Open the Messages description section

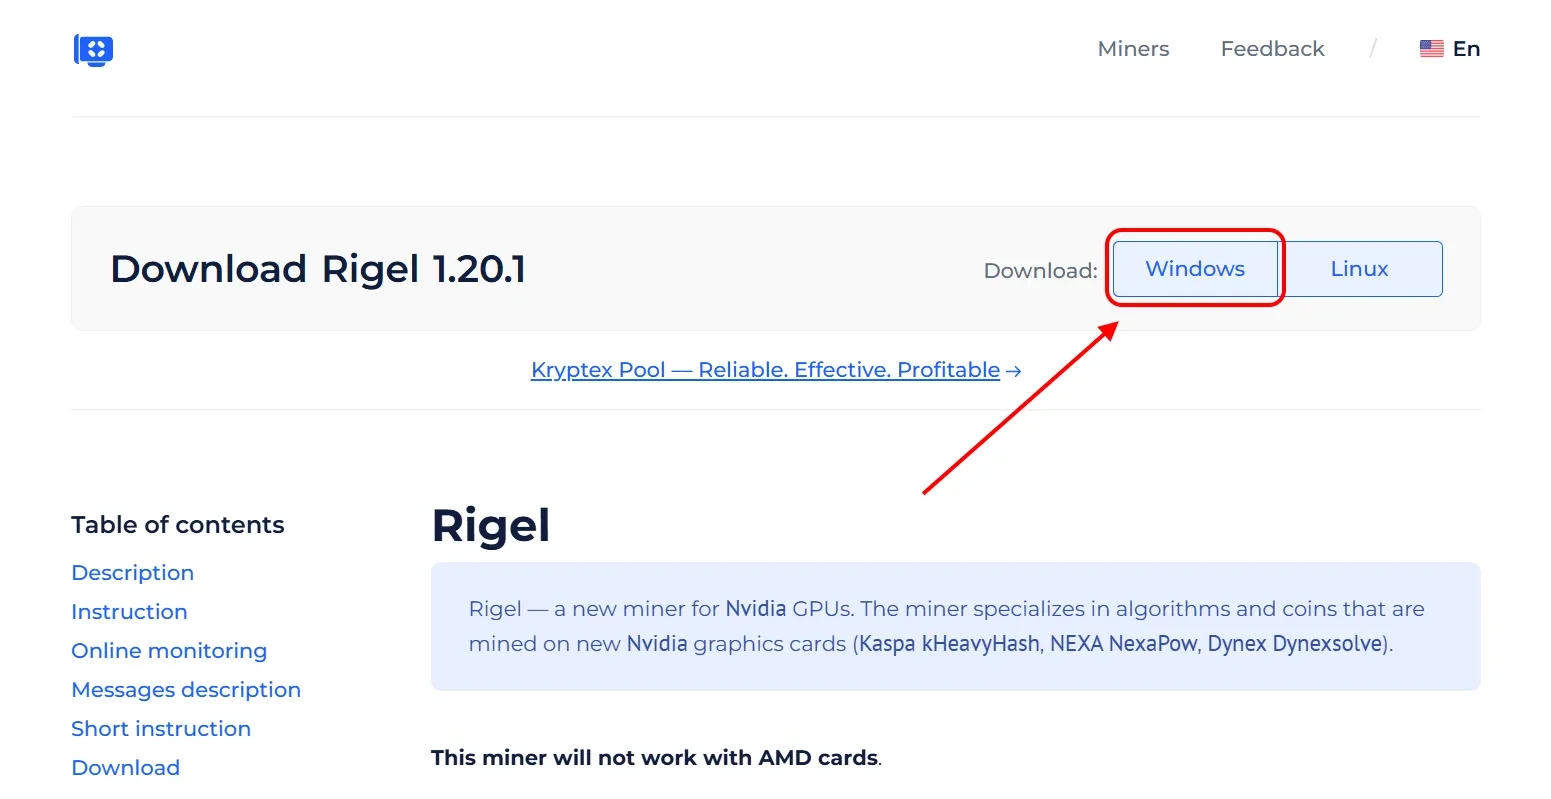point(186,690)
